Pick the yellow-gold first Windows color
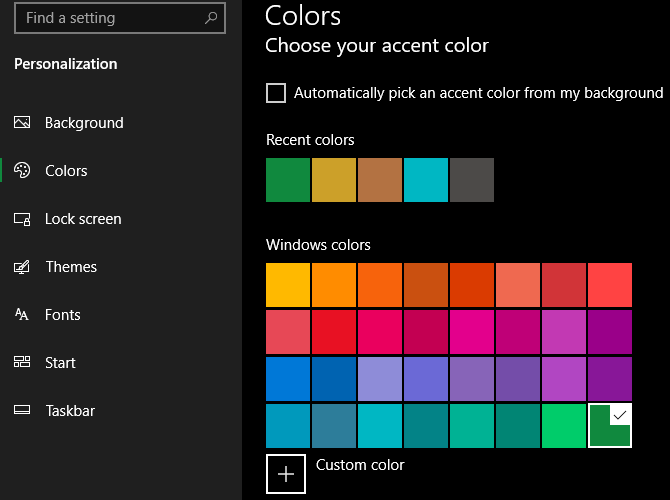 (288, 285)
